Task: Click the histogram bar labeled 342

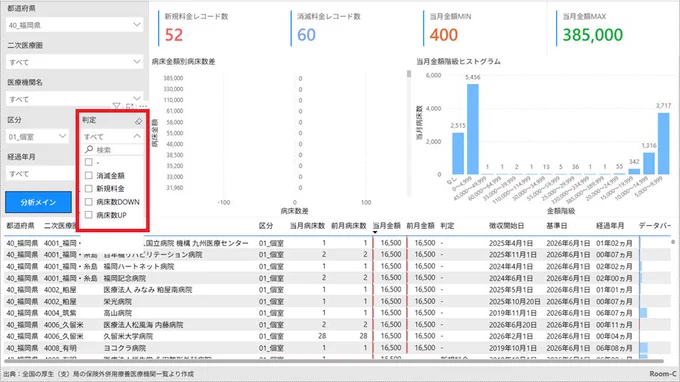Action: coord(634,172)
